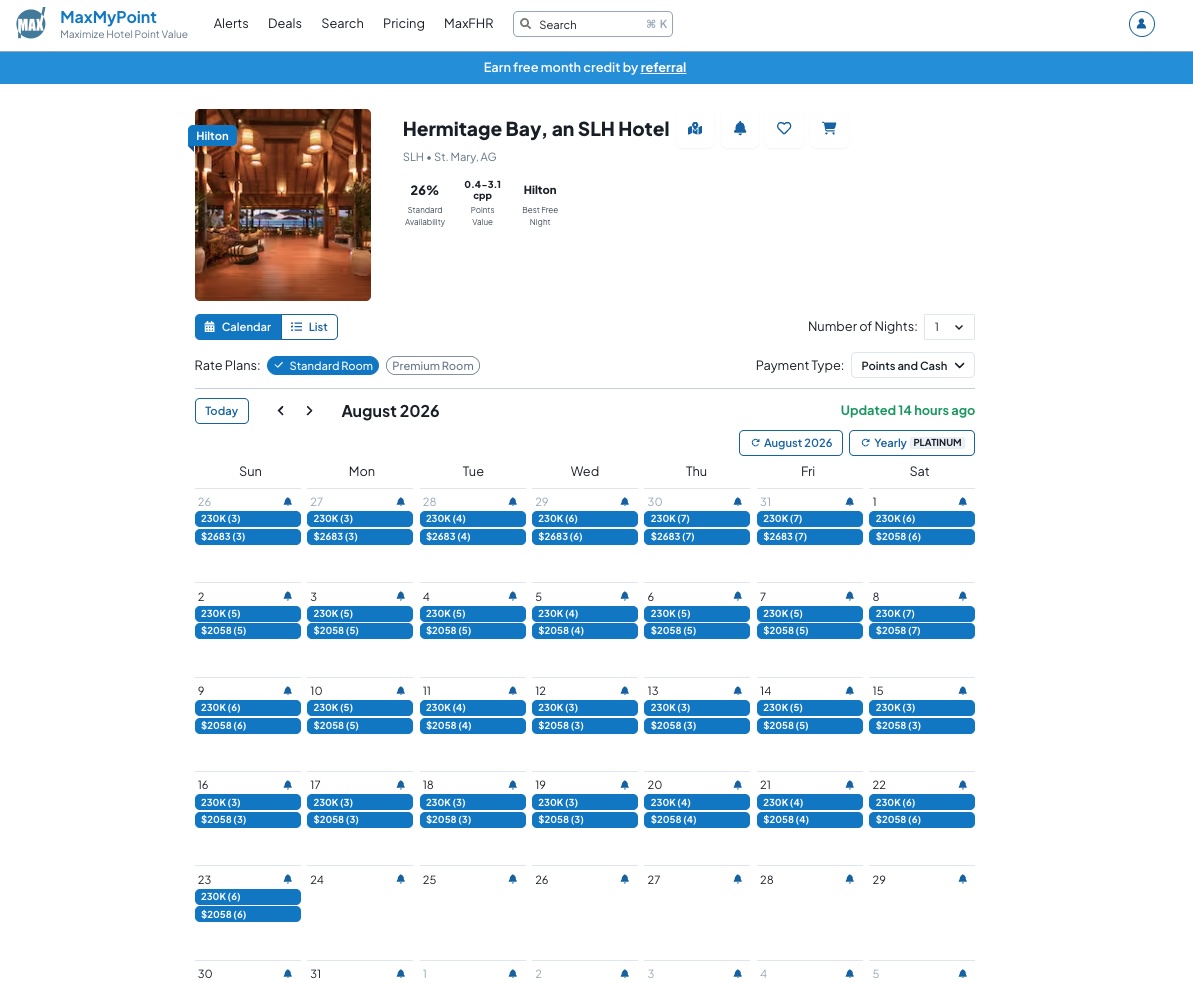Refresh August 2026 availability
The height and width of the screenshot is (983, 1193).
pos(791,443)
